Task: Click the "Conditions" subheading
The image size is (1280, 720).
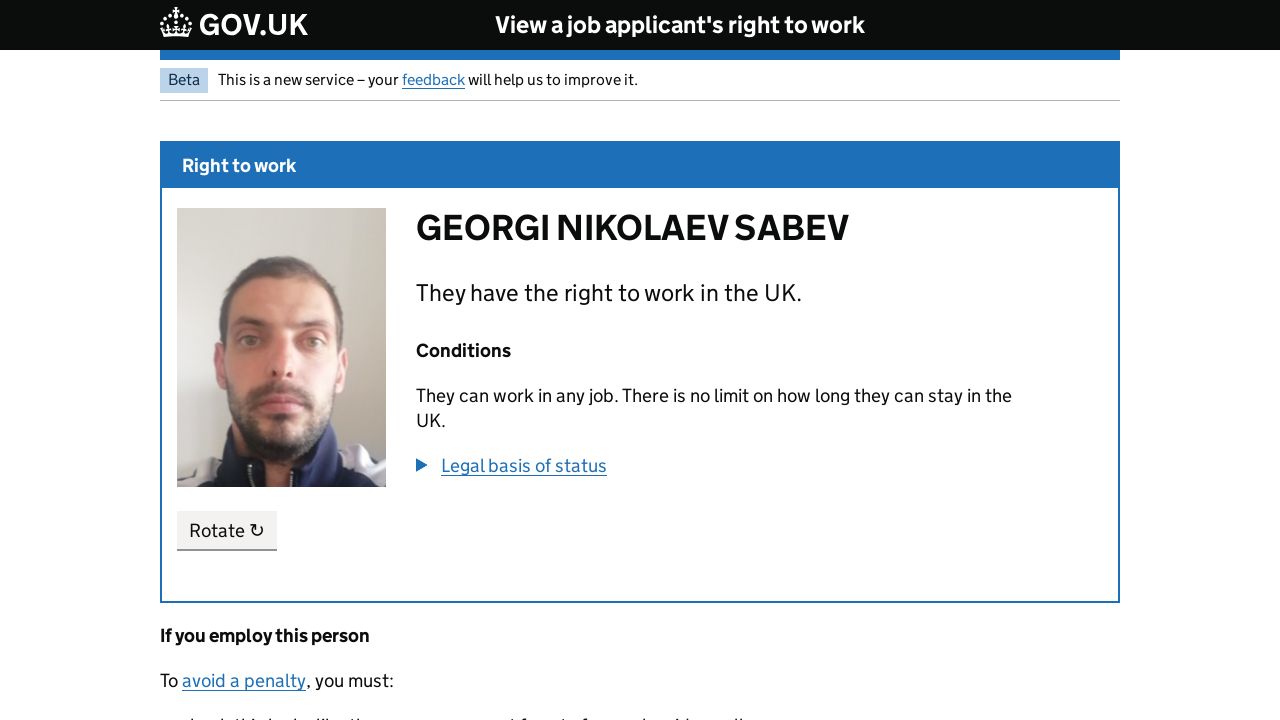Action: (x=463, y=351)
